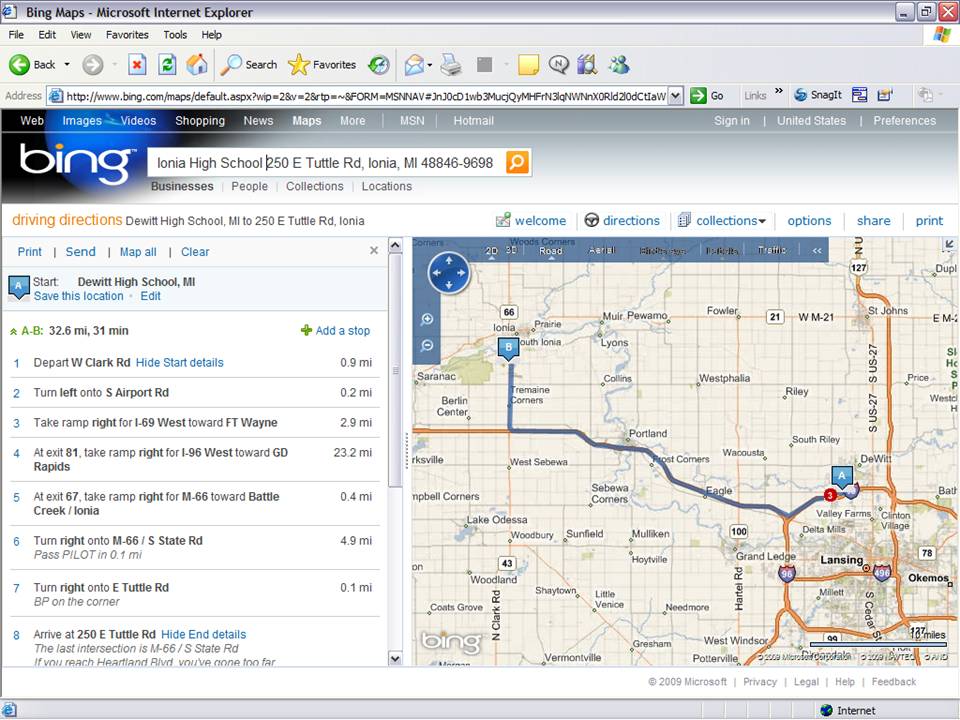Go to the Home page icon
Viewport: 960px width, 720px height.
197,64
